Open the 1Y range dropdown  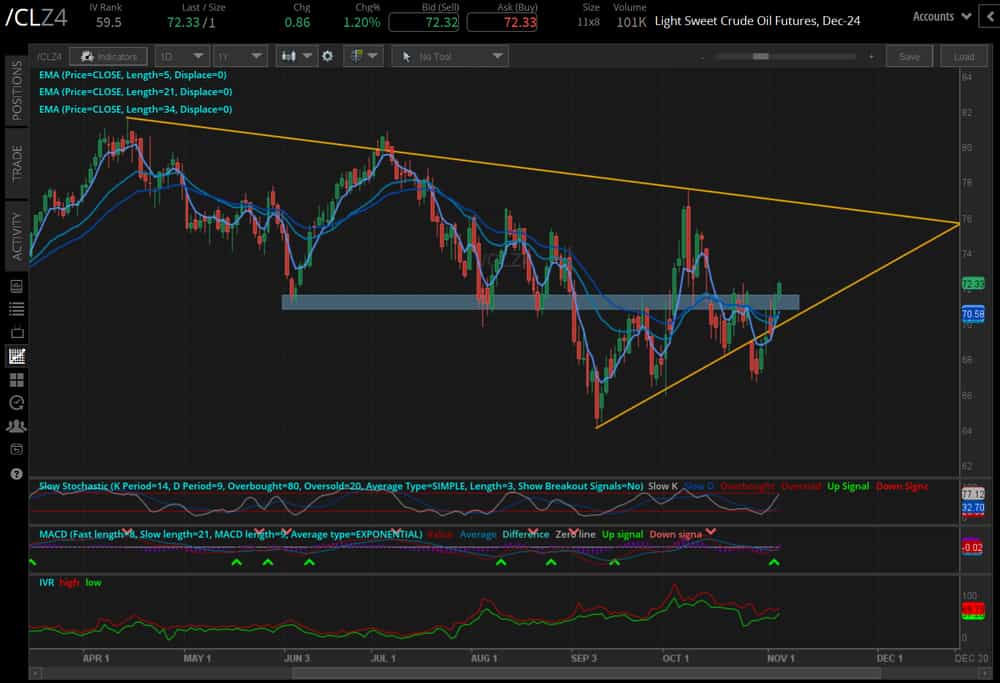240,57
